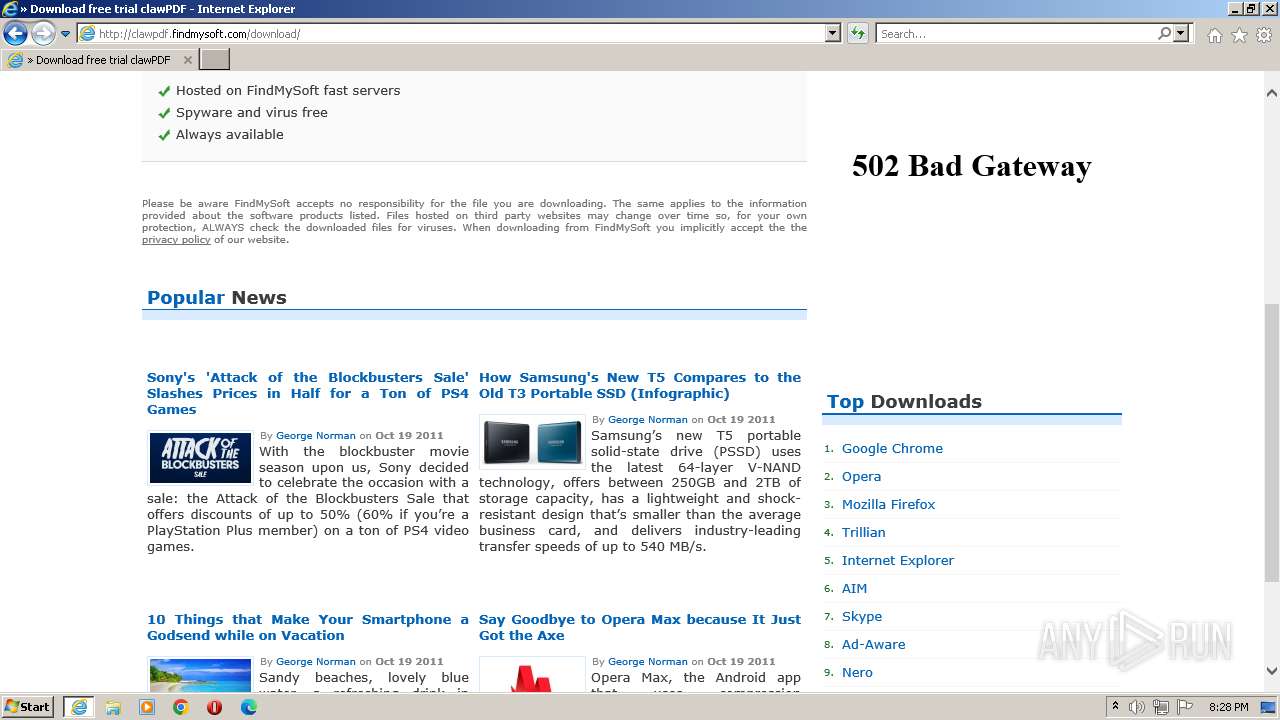Image resolution: width=1280 pixels, height=720 pixels.
Task: Open Skype in Top Downloads
Action: [x=862, y=617]
